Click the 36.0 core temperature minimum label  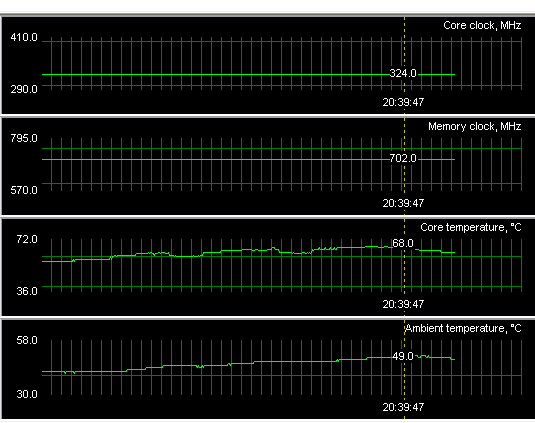27,291
